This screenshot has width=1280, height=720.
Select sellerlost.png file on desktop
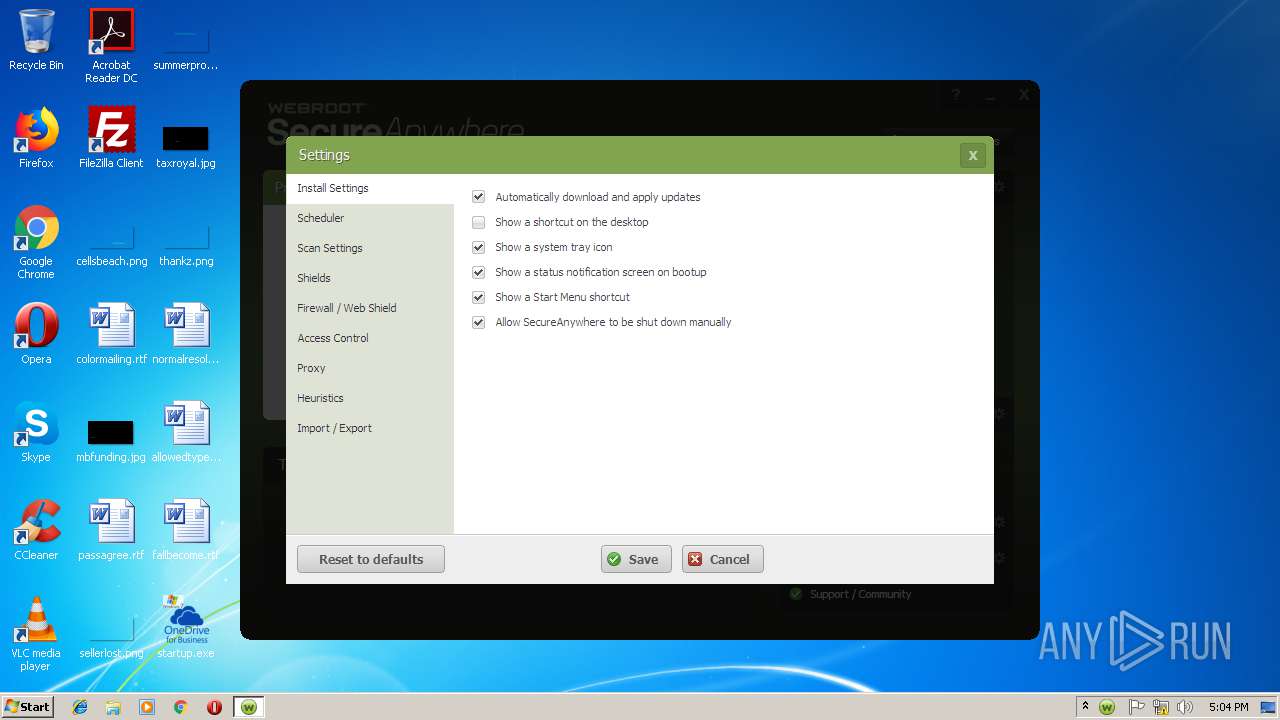click(x=111, y=638)
